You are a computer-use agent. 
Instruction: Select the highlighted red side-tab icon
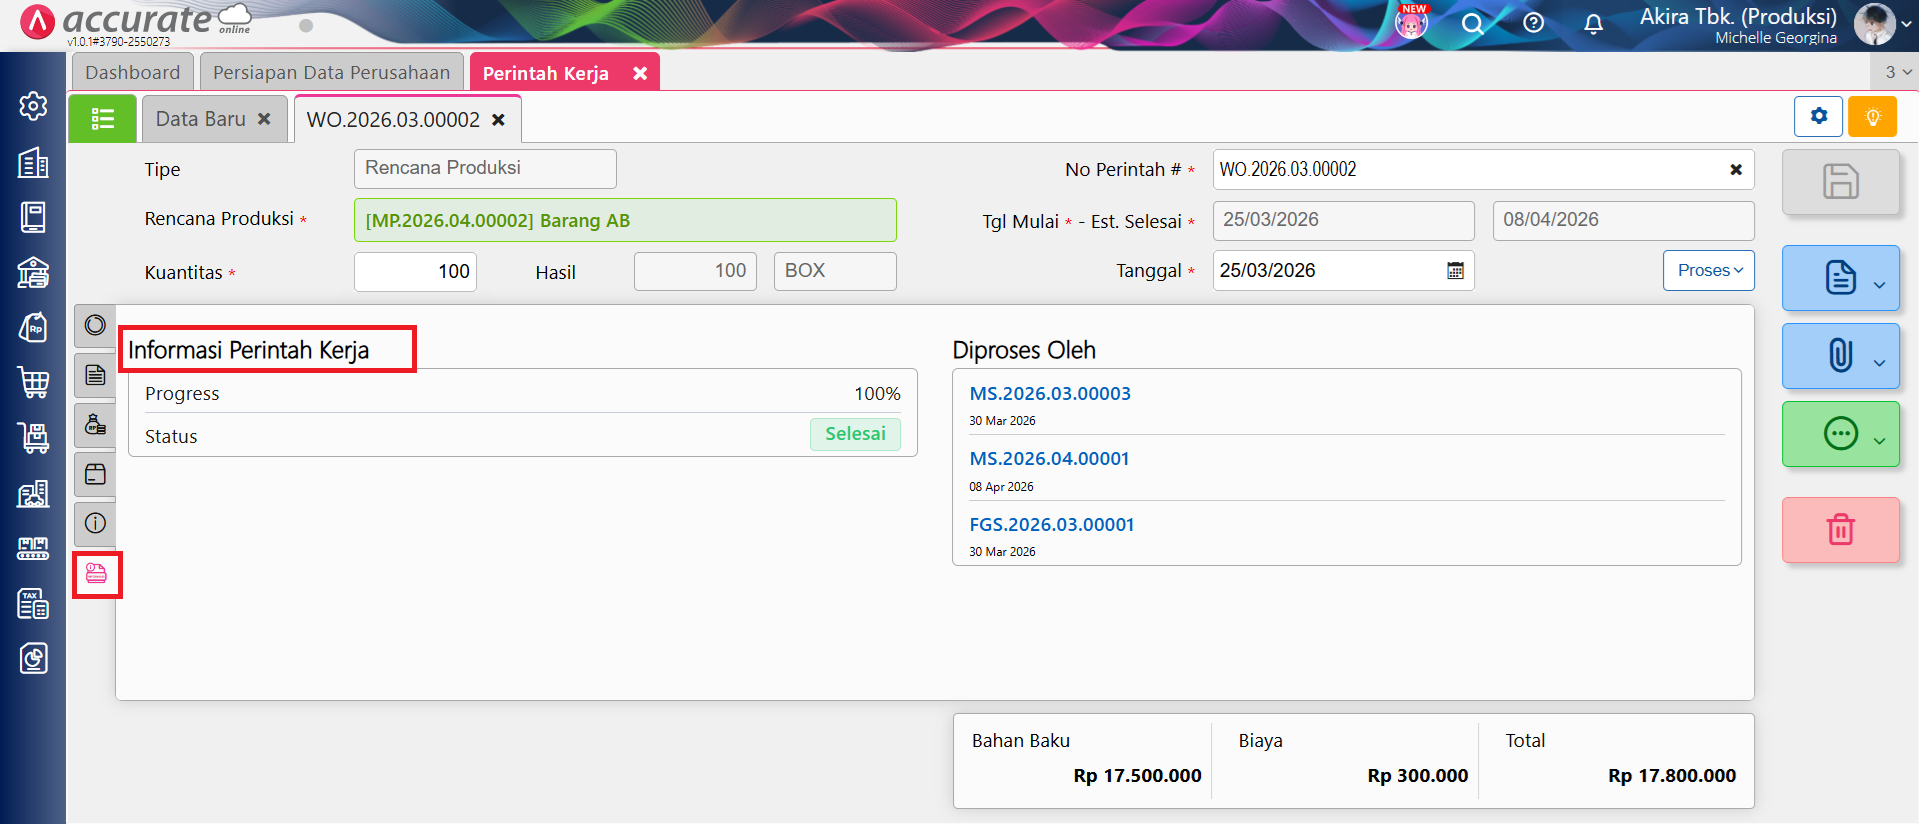click(96, 574)
